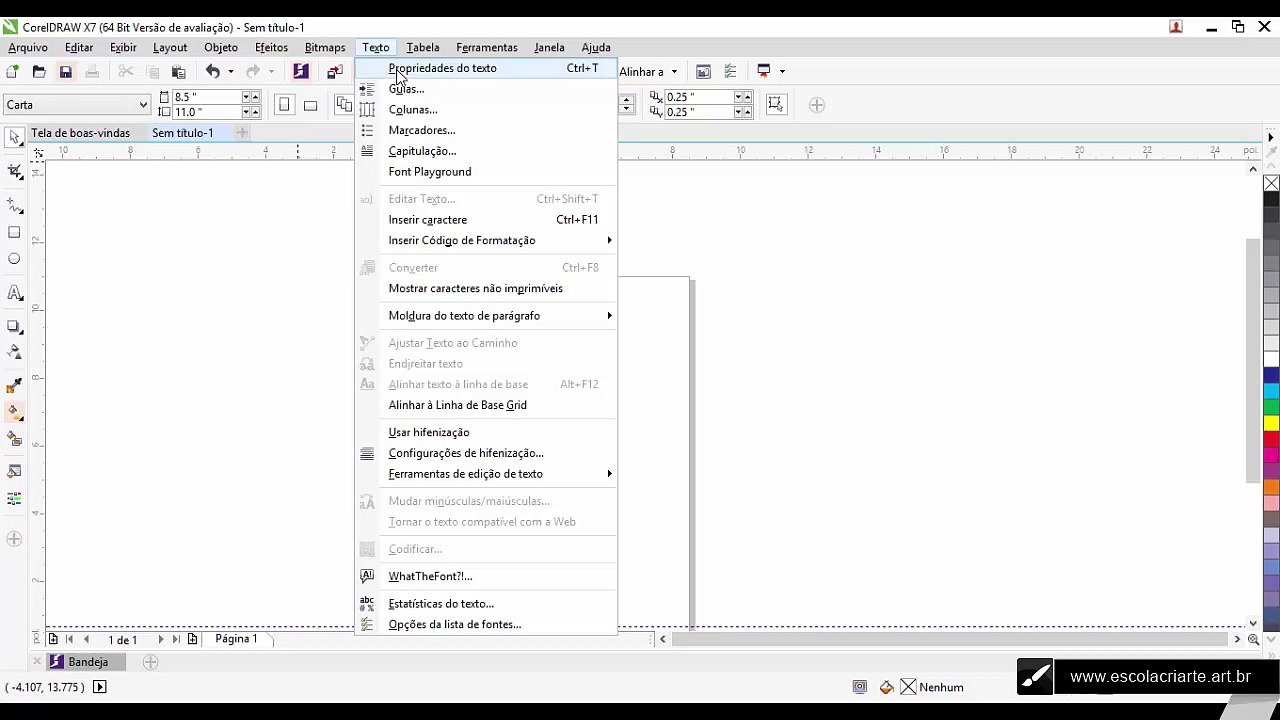Create a new document with the New icon

12,72
